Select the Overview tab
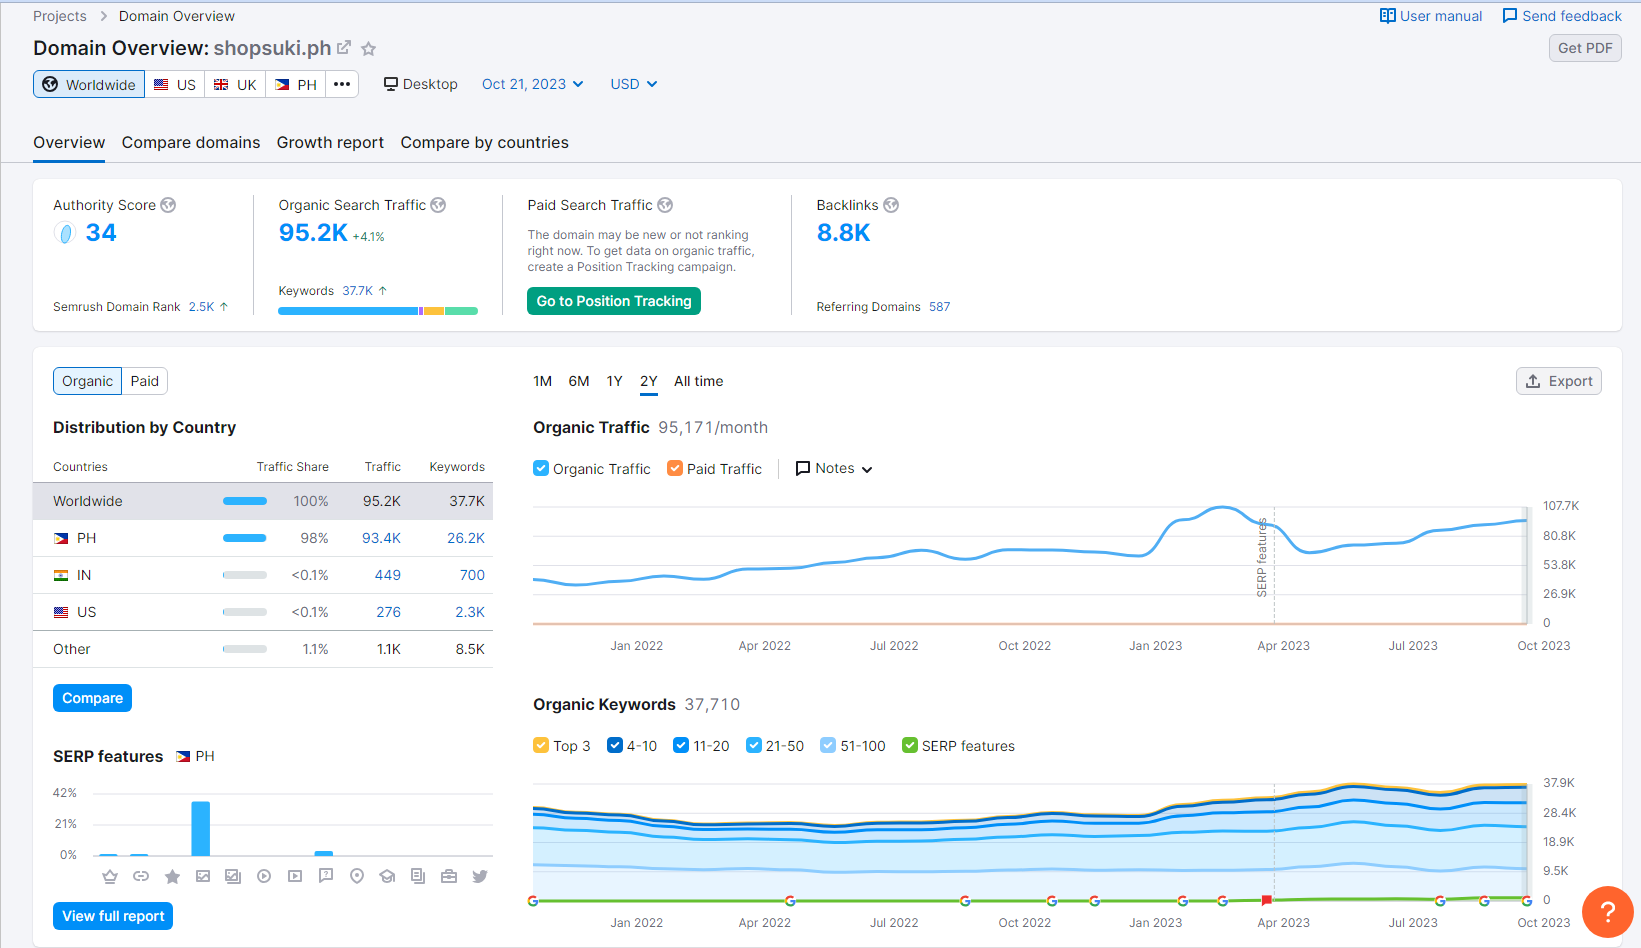The width and height of the screenshot is (1641, 948). tap(69, 143)
